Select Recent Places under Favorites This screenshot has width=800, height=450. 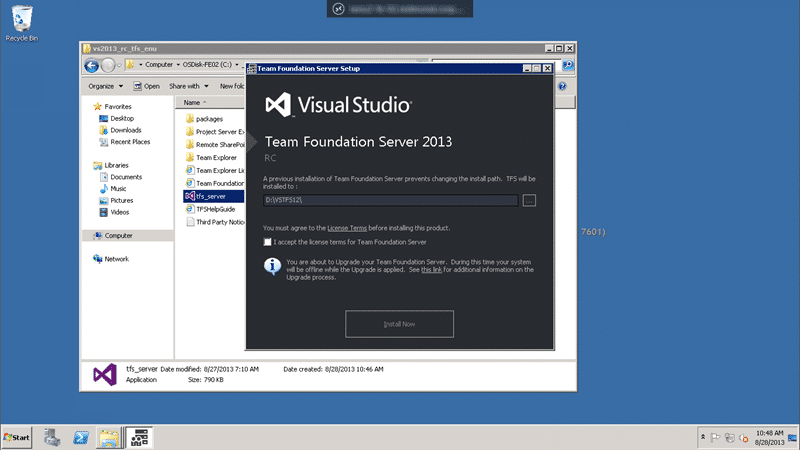(x=125, y=142)
